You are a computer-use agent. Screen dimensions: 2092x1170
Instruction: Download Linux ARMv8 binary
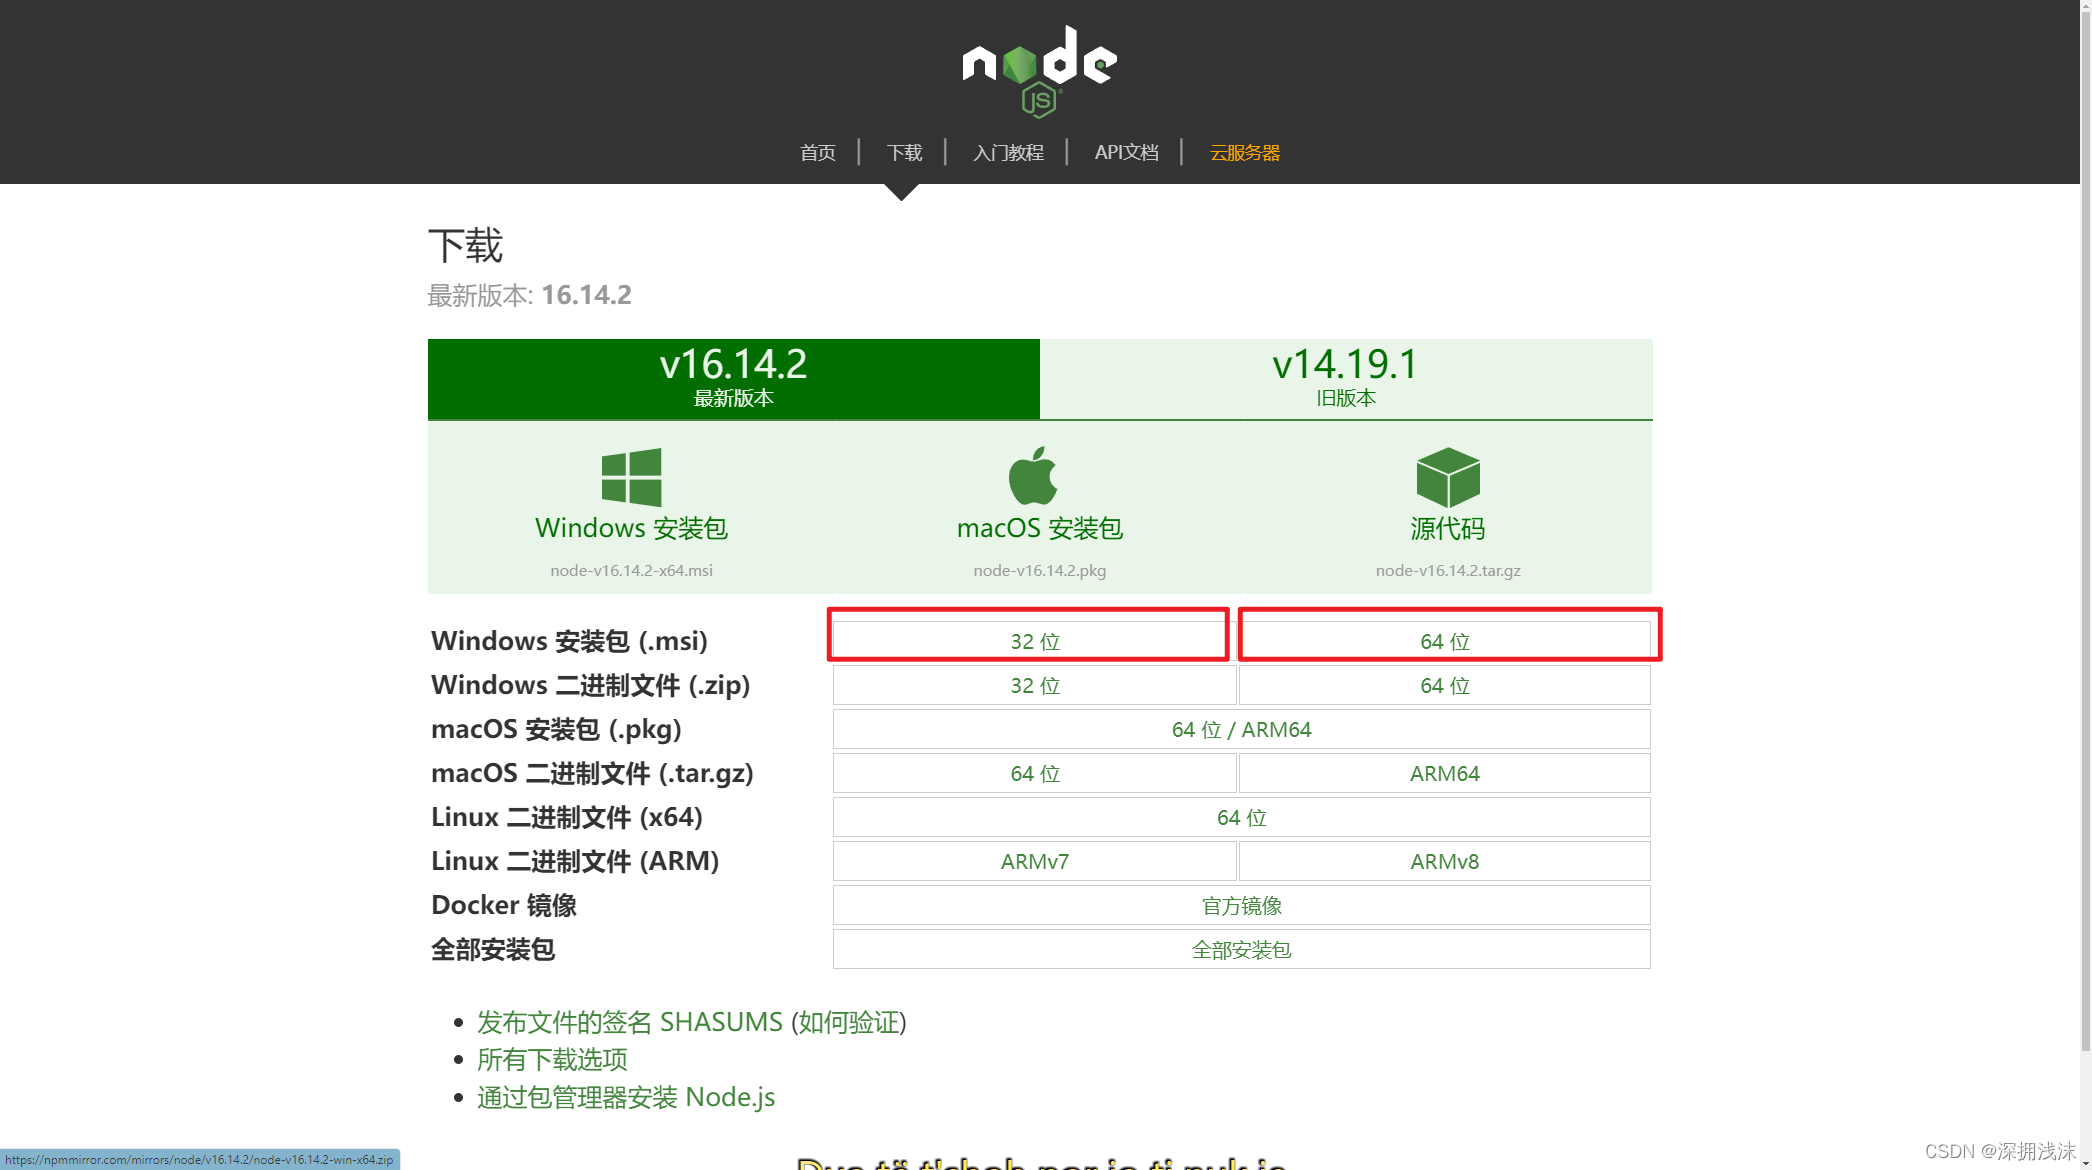tap(1445, 861)
